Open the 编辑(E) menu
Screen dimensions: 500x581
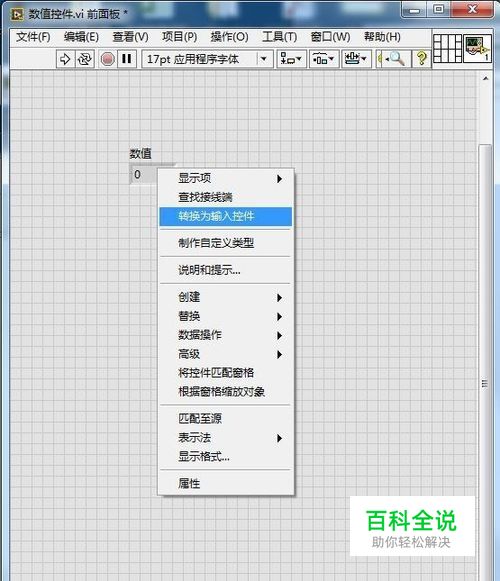[81, 37]
